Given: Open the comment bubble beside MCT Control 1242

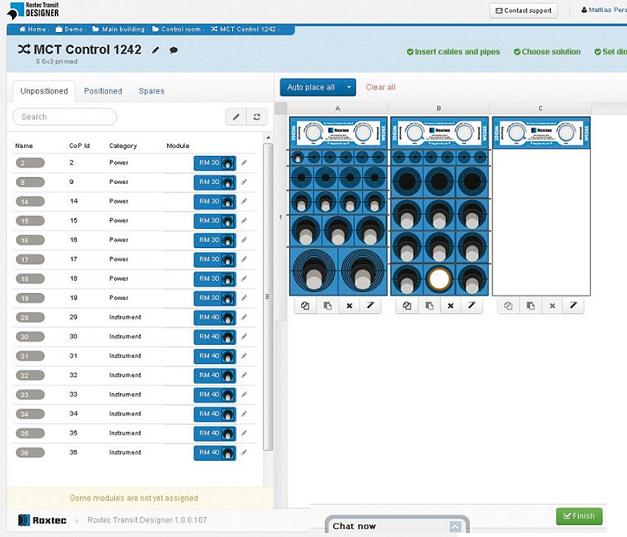Looking at the screenshot, I should tap(174, 49).
